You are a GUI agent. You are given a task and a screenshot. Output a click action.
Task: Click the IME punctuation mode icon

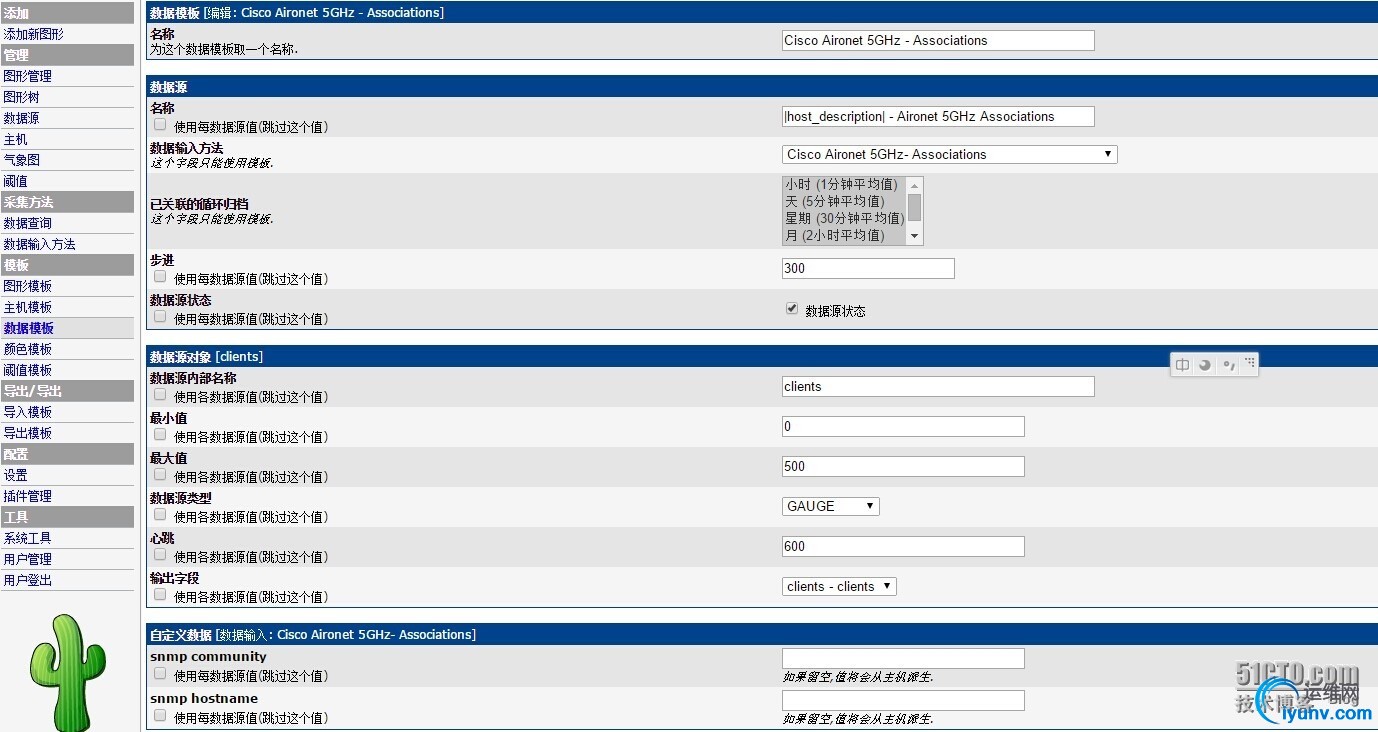(1229, 365)
